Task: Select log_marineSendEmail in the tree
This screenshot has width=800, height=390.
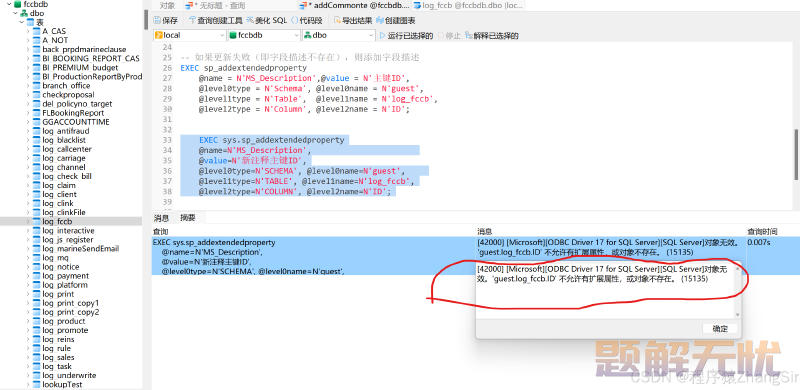Action: point(81,249)
